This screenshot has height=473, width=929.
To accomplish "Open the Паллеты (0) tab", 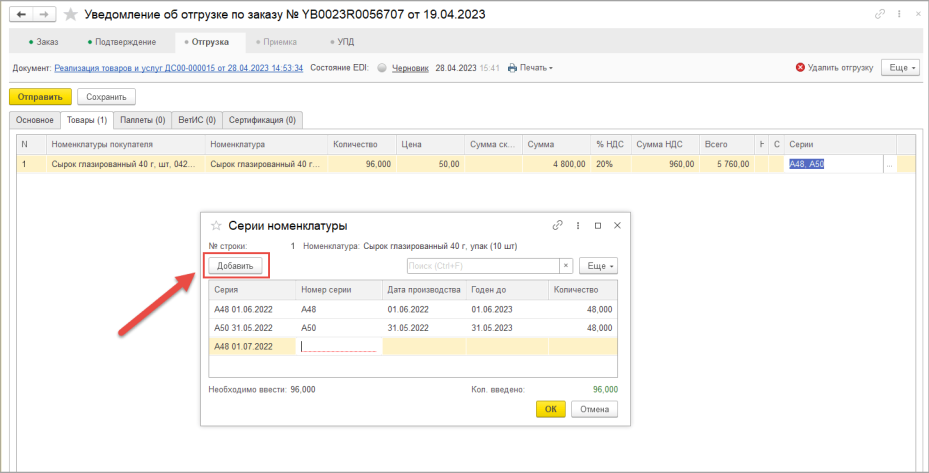I will (x=143, y=120).
